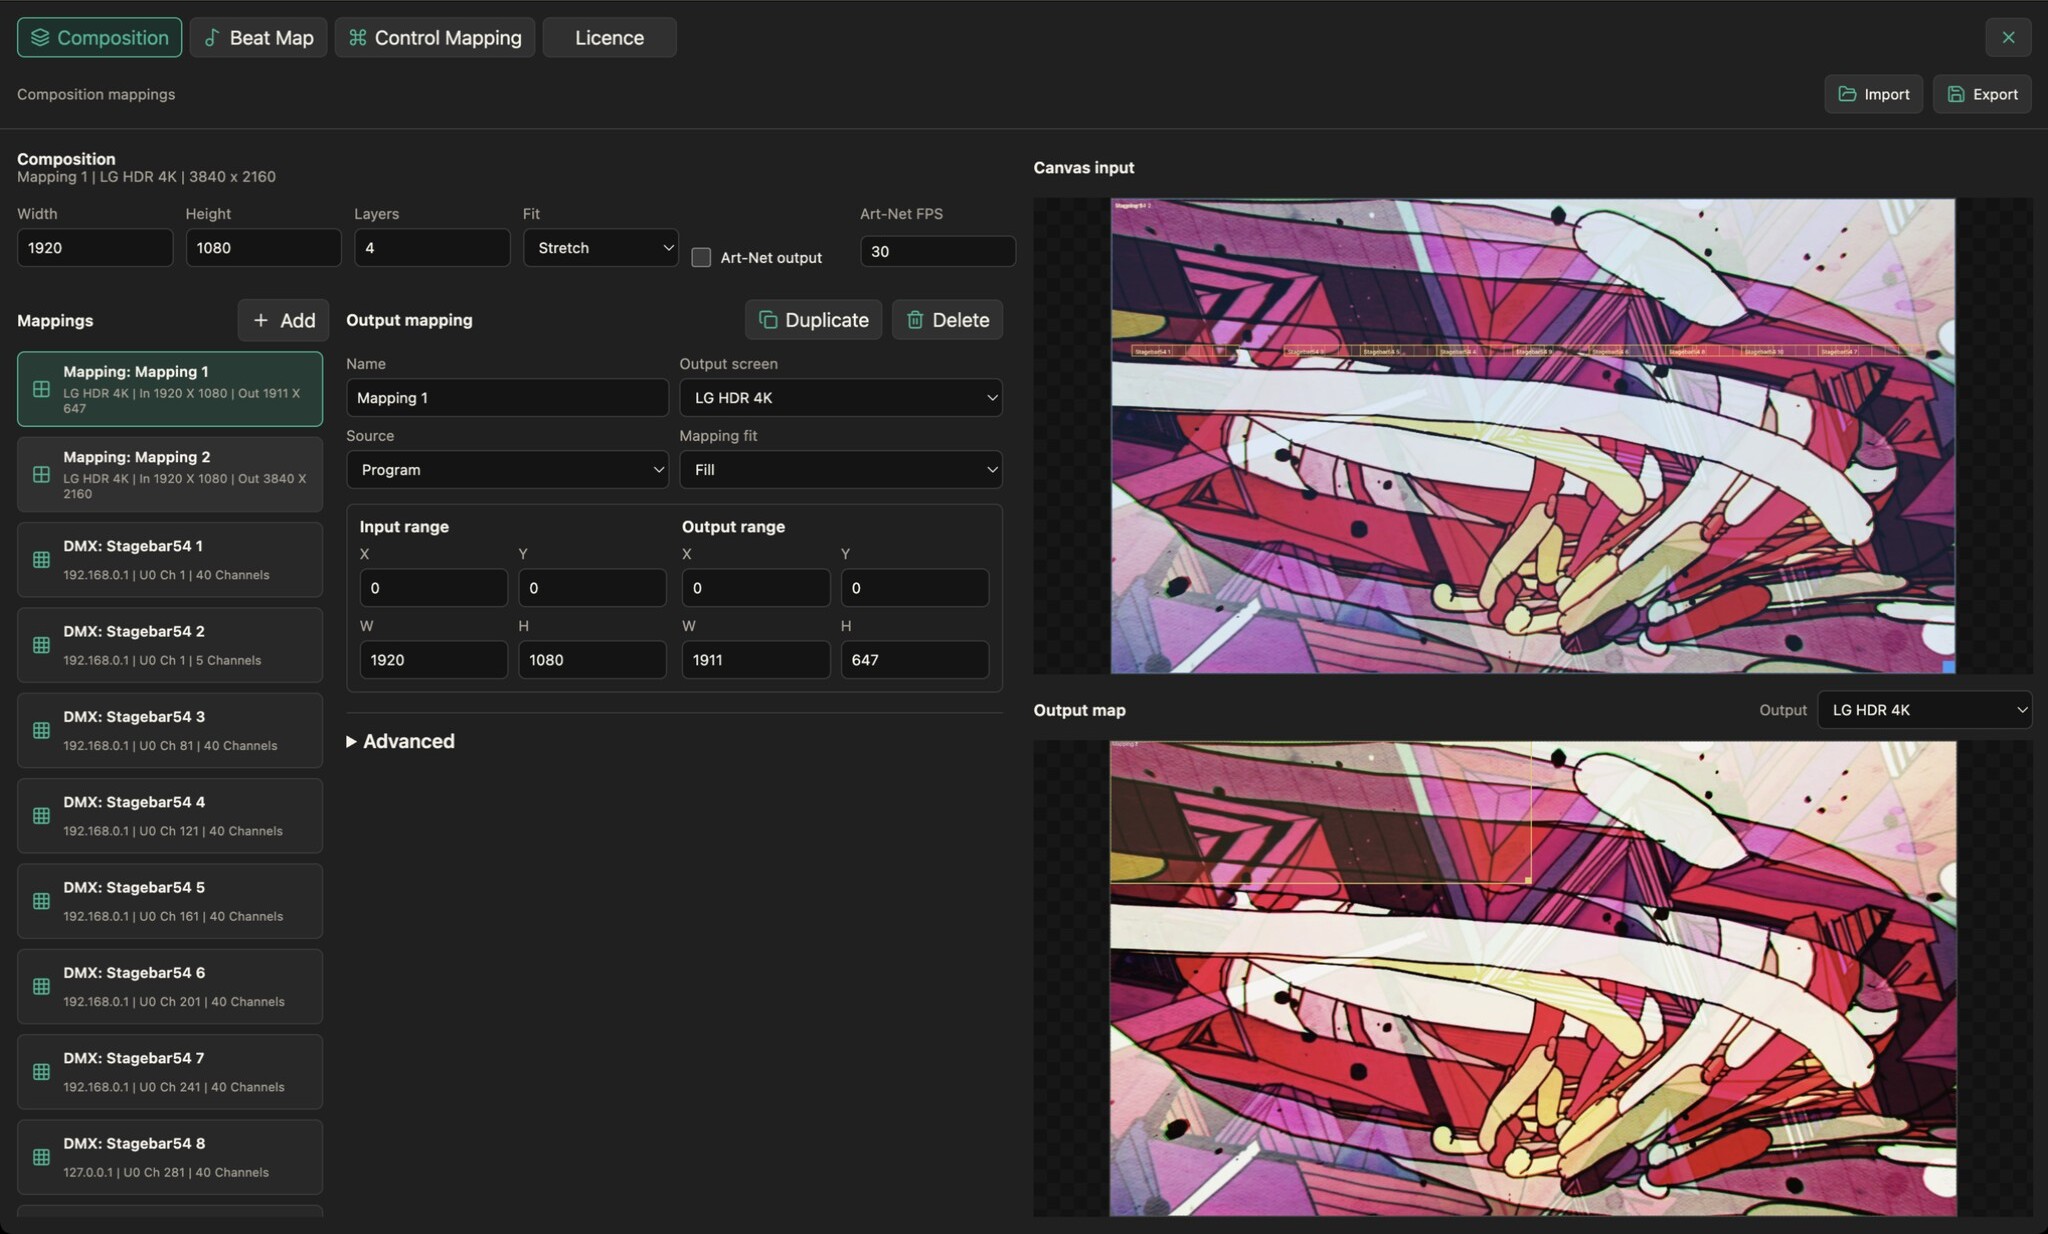Viewport: 2048px width, 1234px height.
Task: Enable the Art-Net output checkbox
Action: point(701,258)
